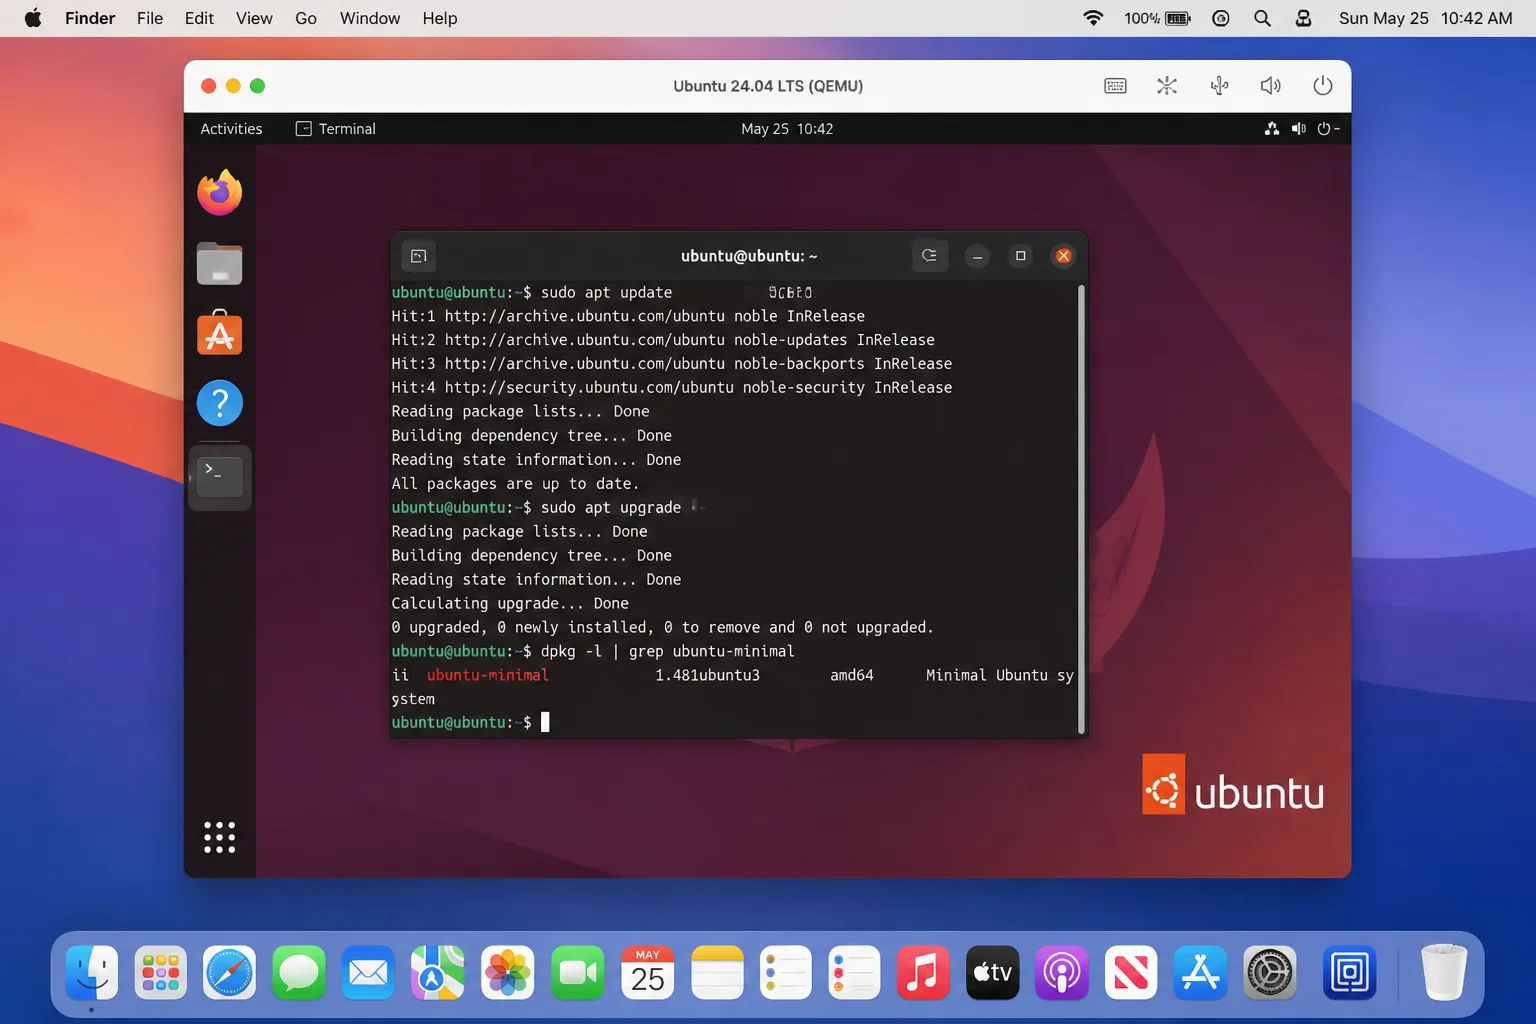
Task: Open a new tab in the terminal window
Action: [419, 256]
